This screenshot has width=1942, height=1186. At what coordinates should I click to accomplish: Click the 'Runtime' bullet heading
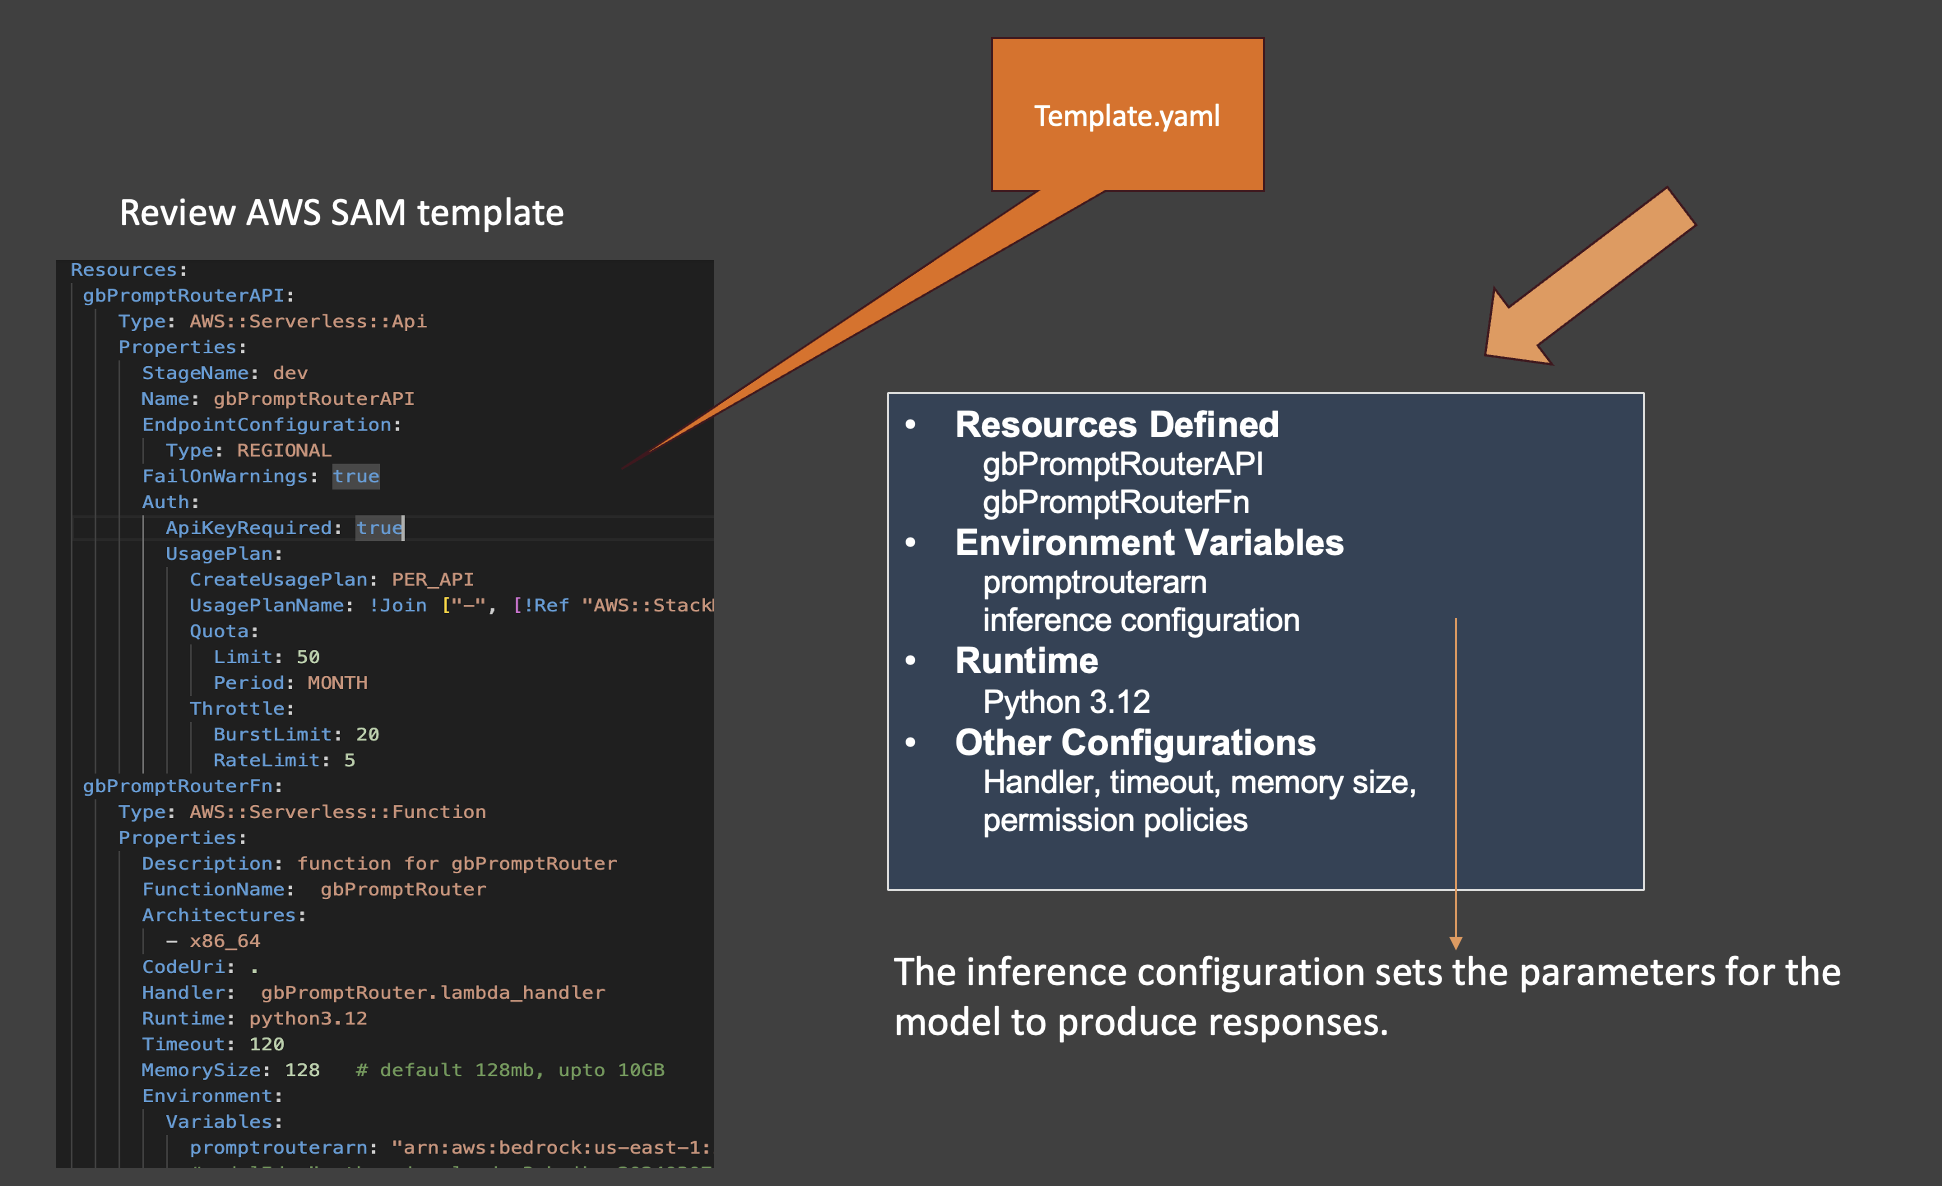click(x=1027, y=661)
